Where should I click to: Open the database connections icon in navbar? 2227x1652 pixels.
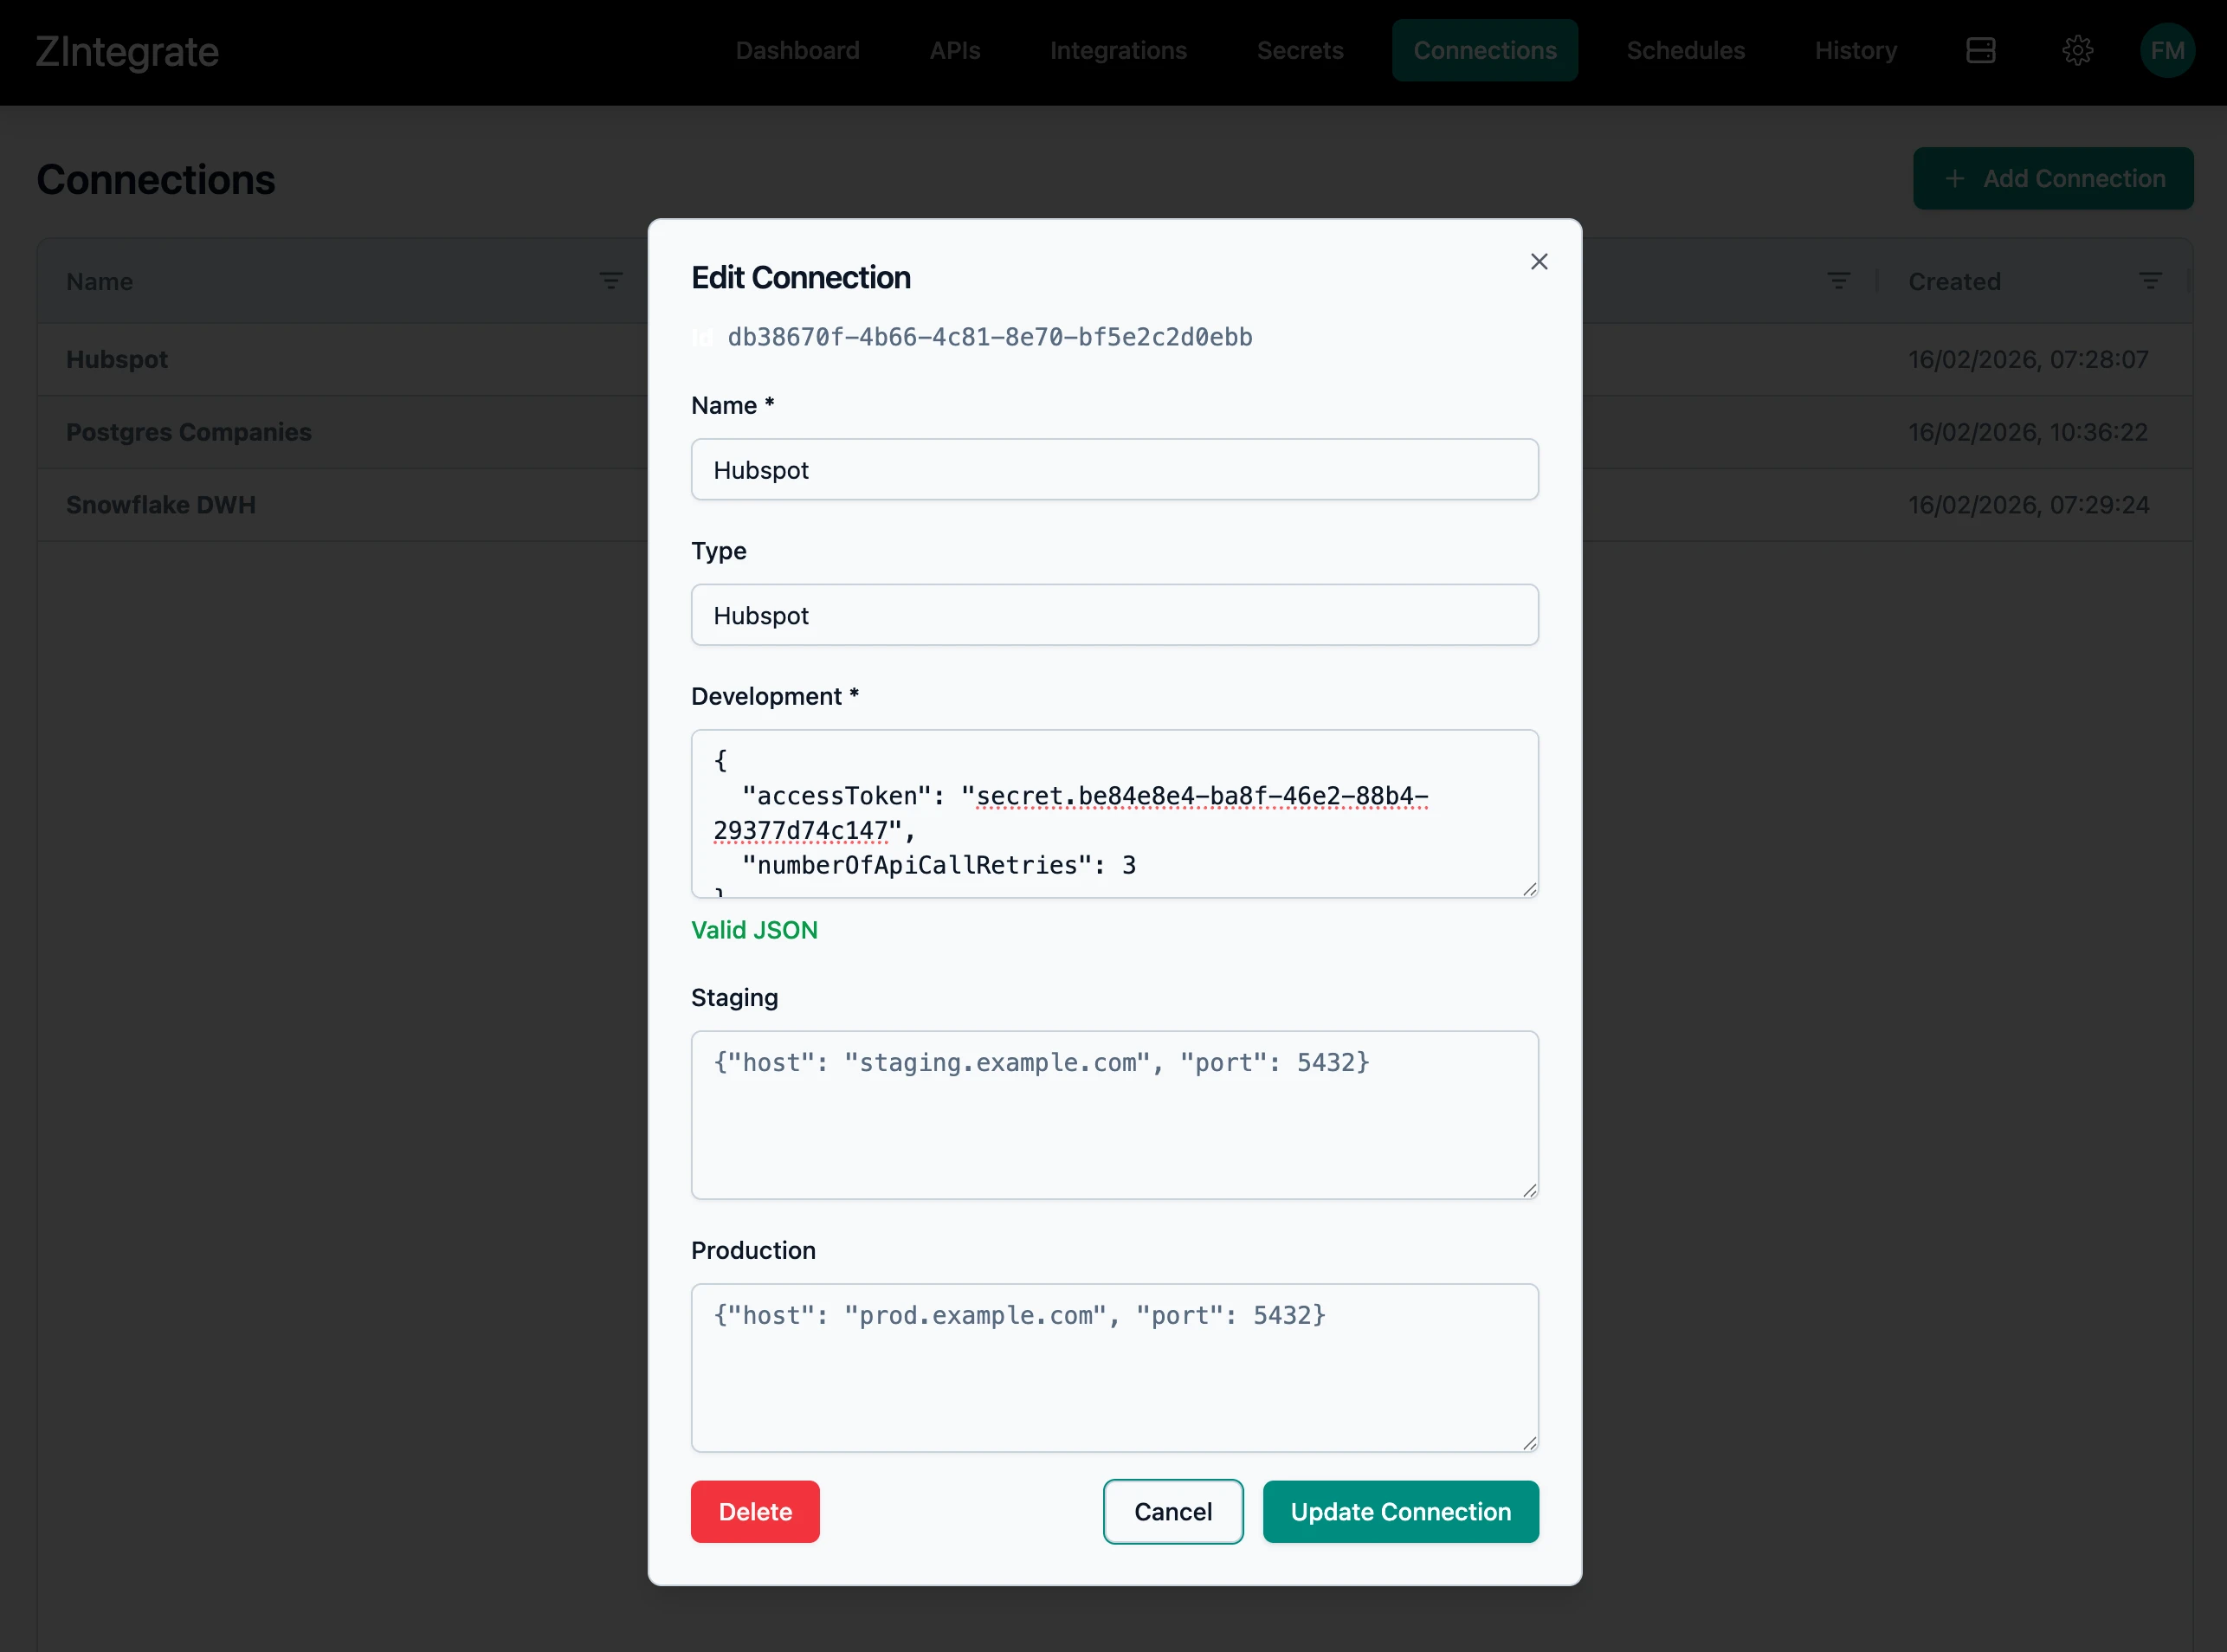click(x=1981, y=50)
